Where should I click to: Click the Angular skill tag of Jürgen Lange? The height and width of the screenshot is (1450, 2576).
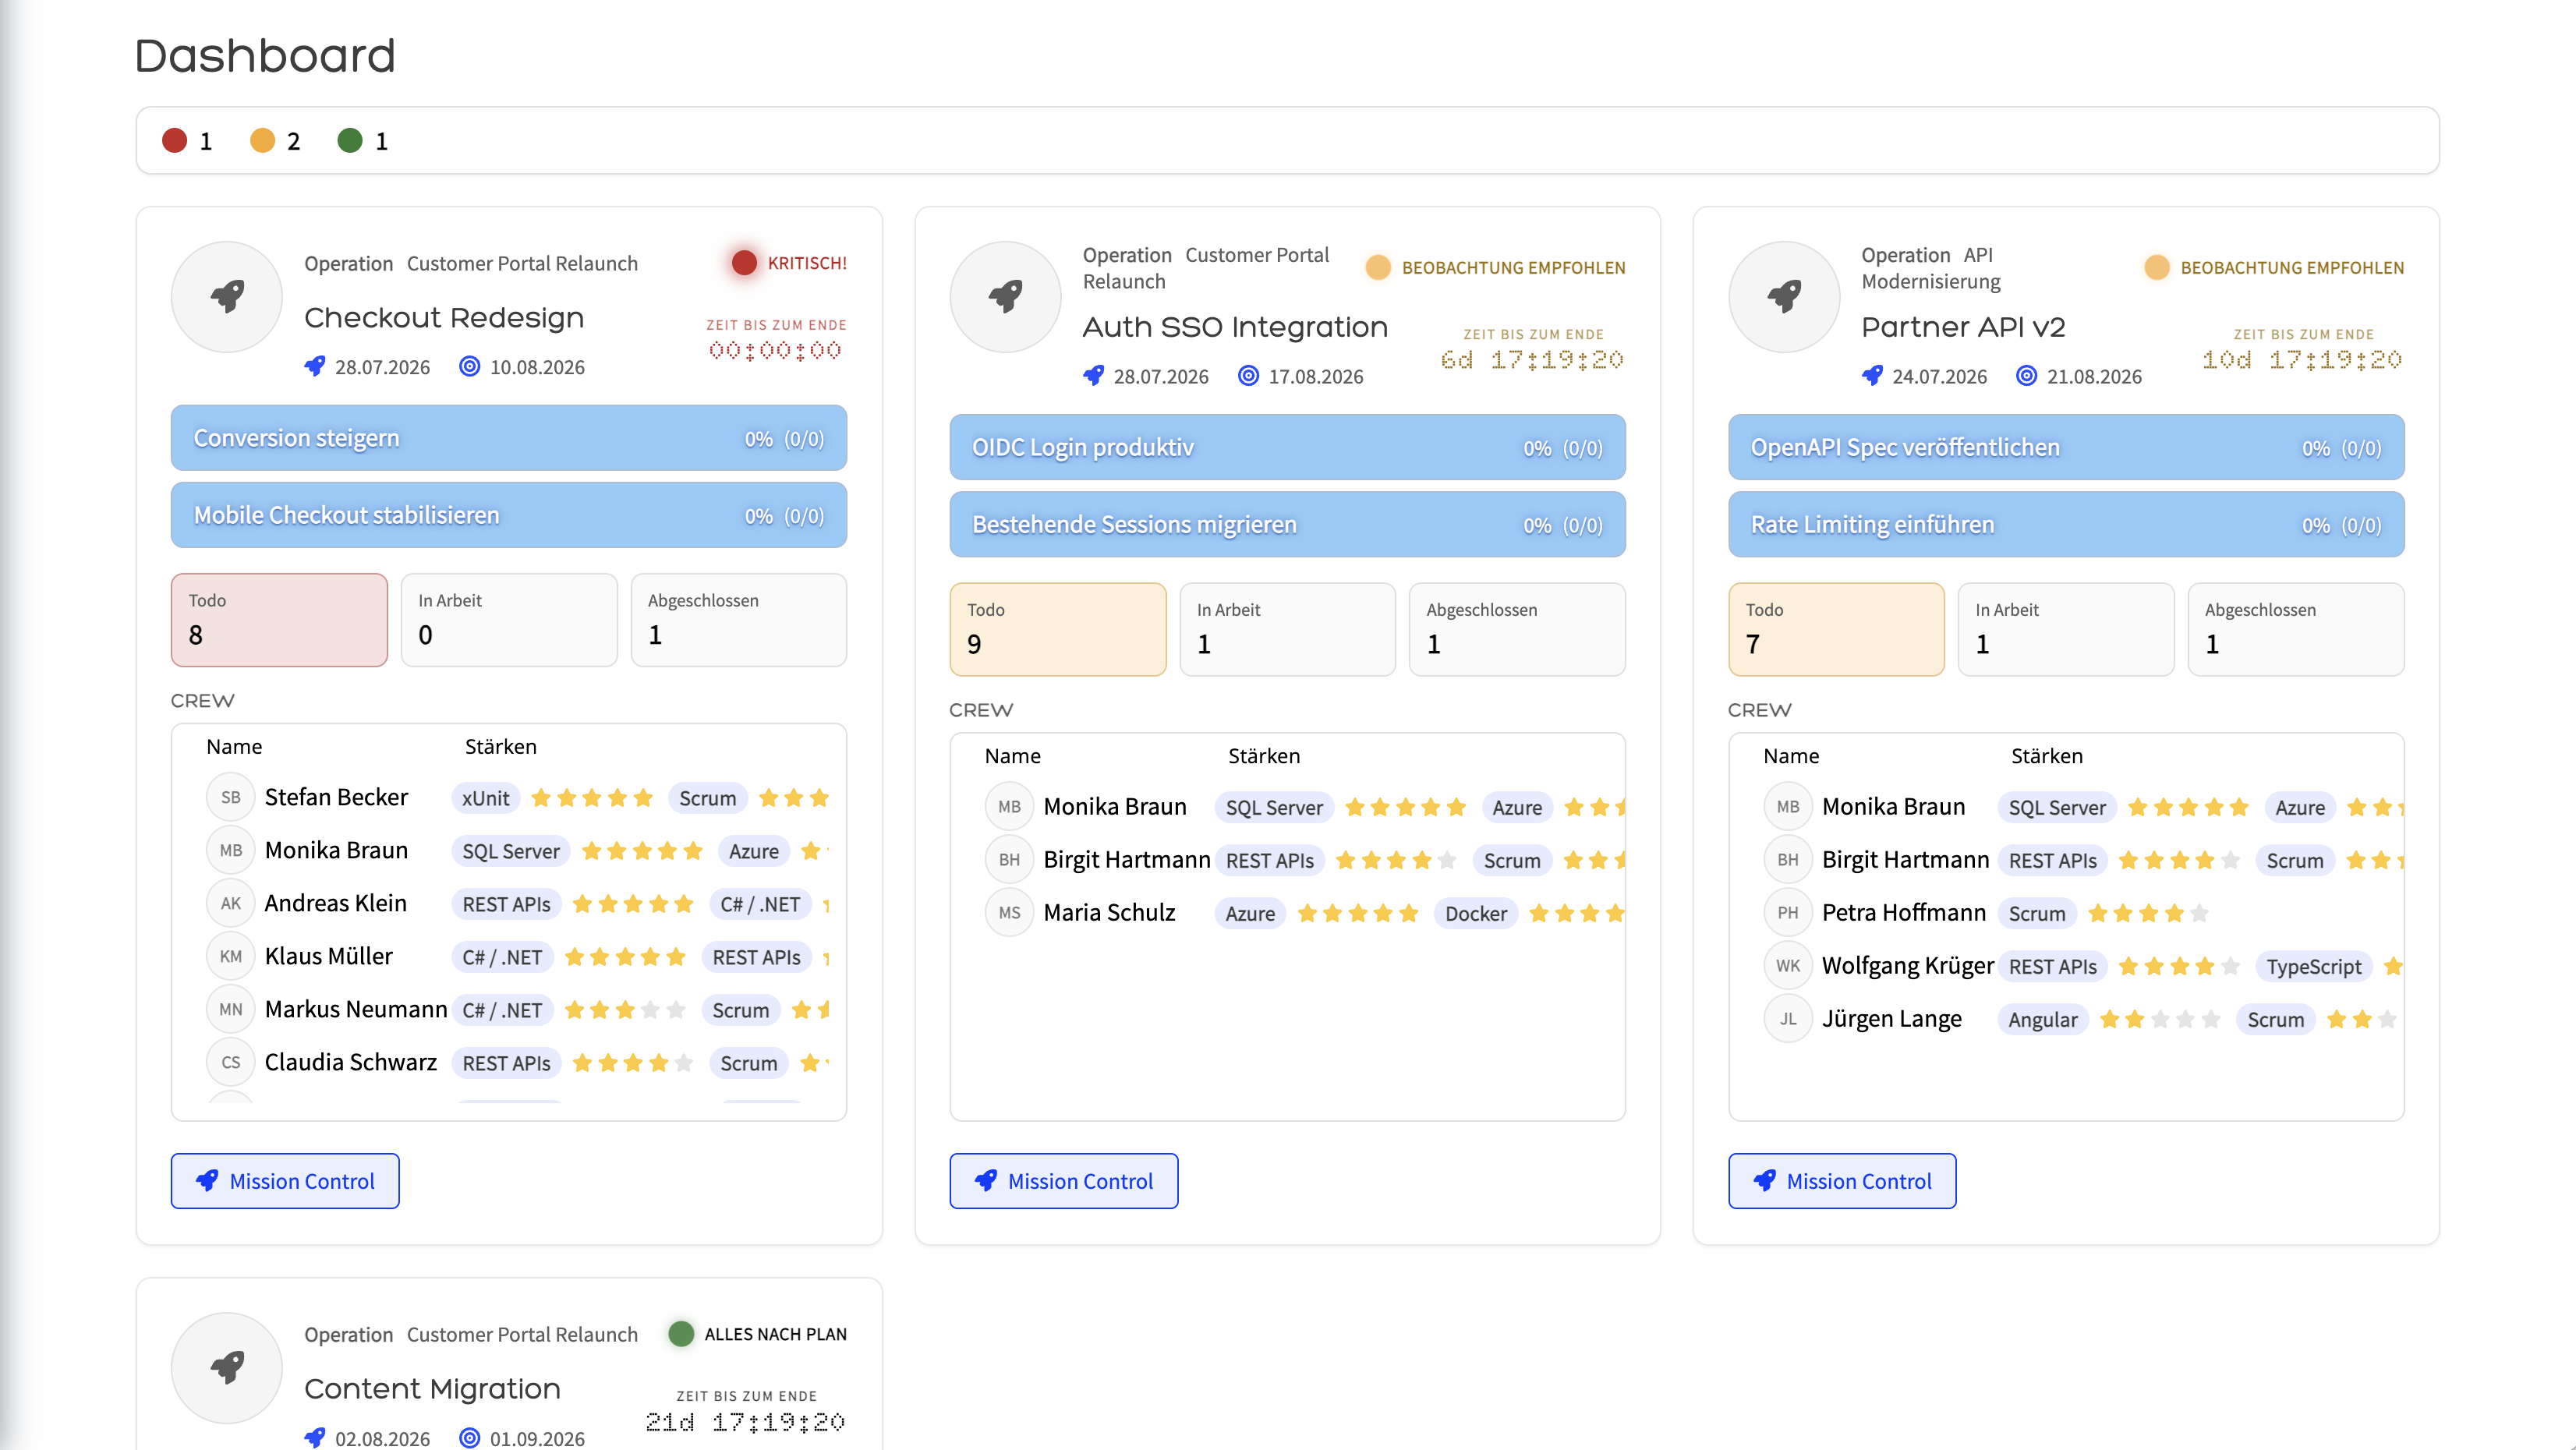[2042, 1019]
